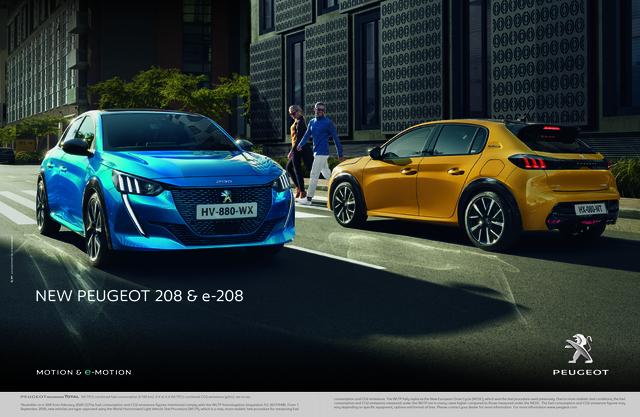This screenshot has width=640, height=417.
Task: Click the Peugeot lion logo emblem
Action: point(578,349)
